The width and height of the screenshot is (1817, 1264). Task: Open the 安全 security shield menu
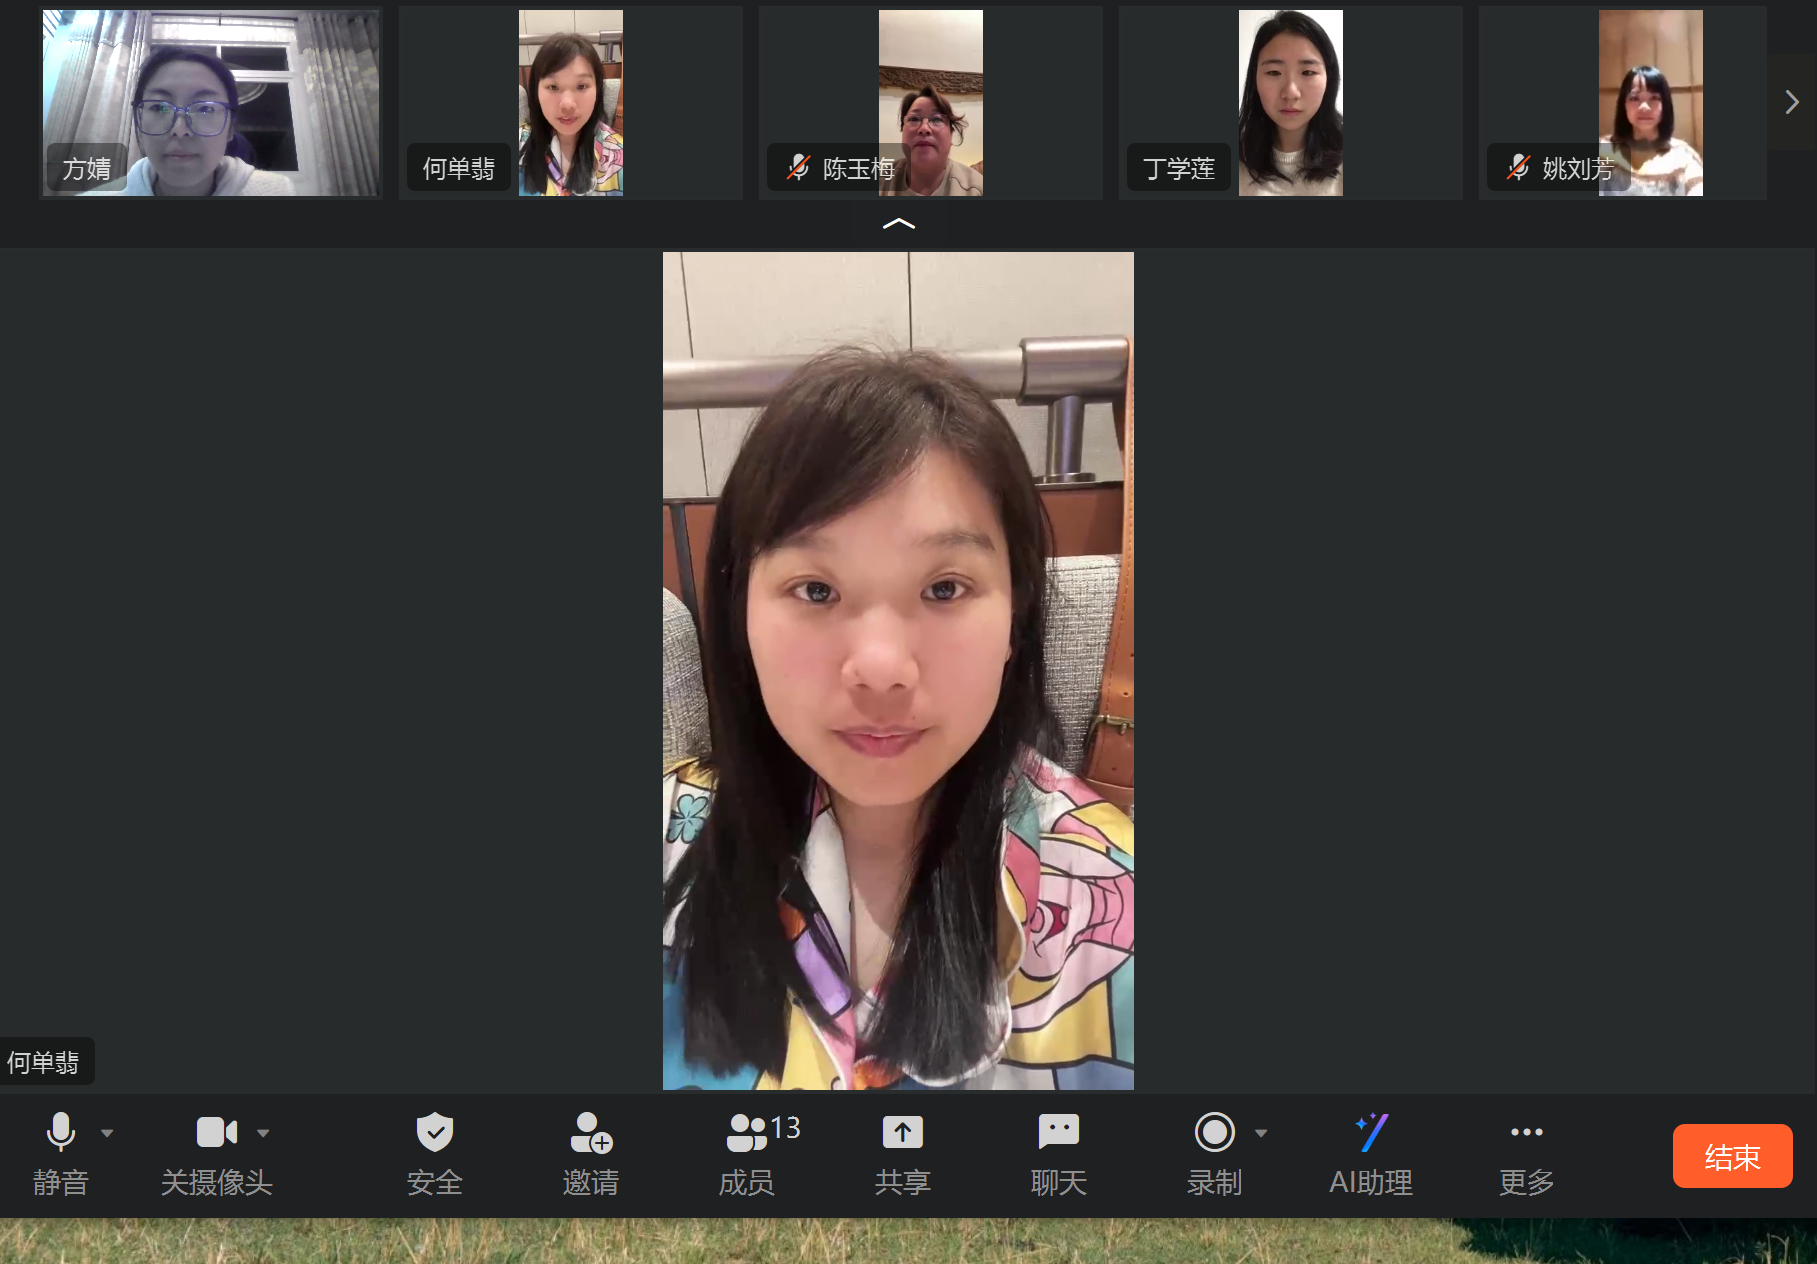click(x=435, y=1132)
